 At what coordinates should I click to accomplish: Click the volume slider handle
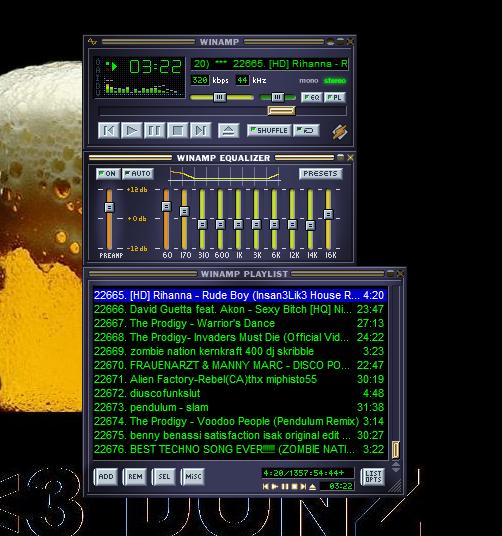[x=220, y=97]
